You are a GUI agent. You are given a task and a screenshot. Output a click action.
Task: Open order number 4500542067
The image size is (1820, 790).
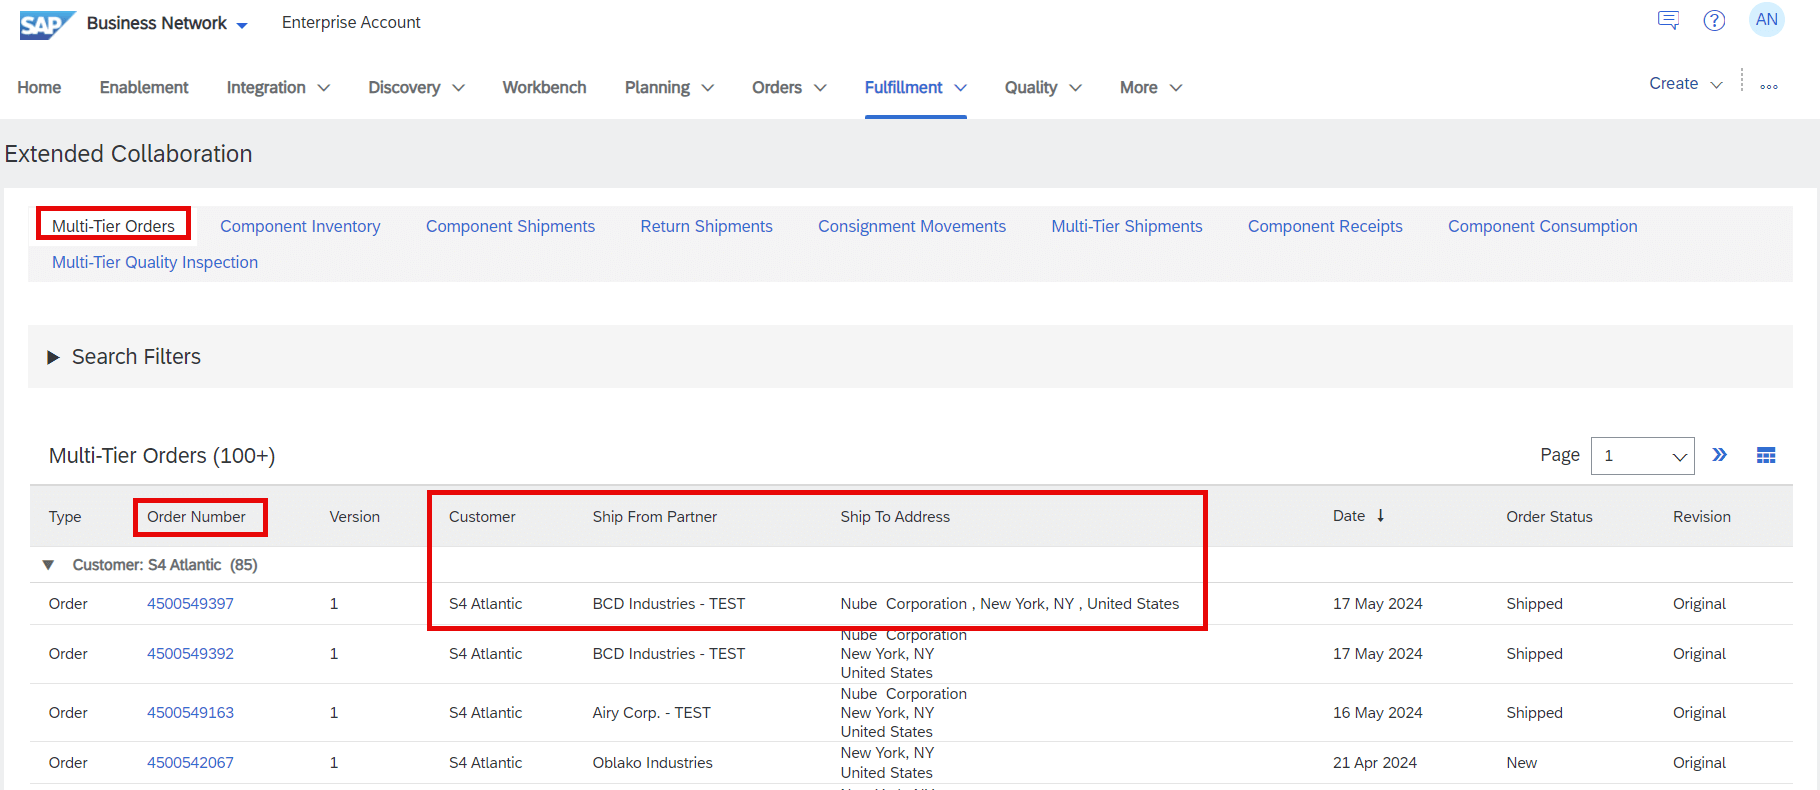coord(190,763)
